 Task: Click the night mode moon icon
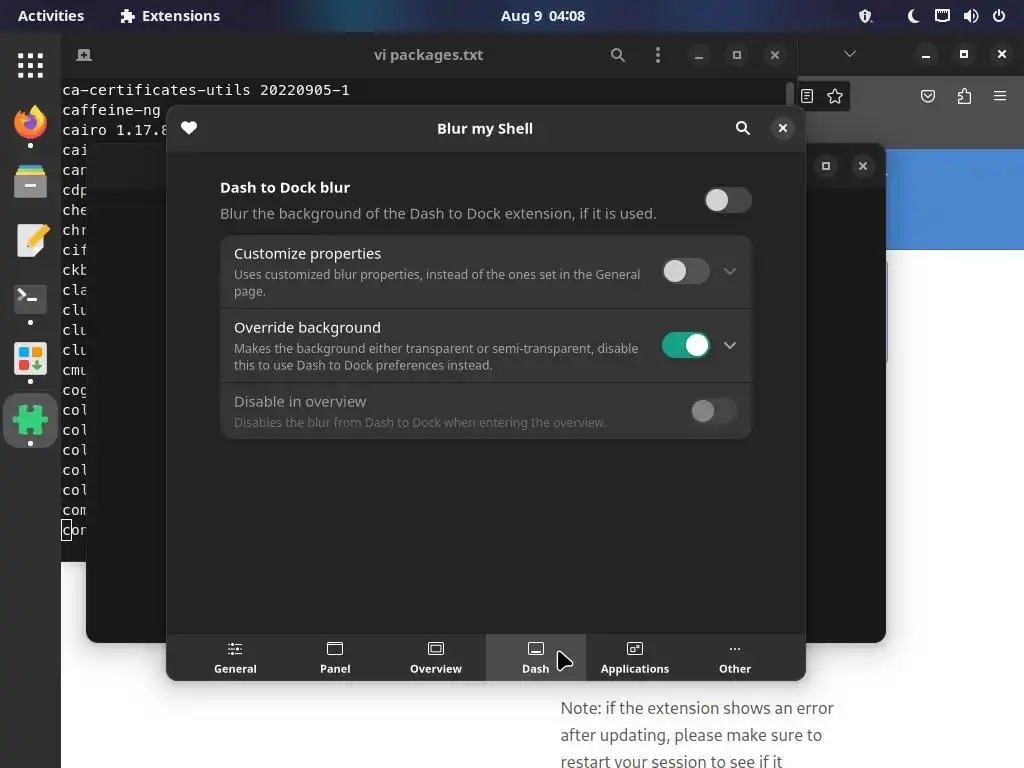tap(914, 16)
